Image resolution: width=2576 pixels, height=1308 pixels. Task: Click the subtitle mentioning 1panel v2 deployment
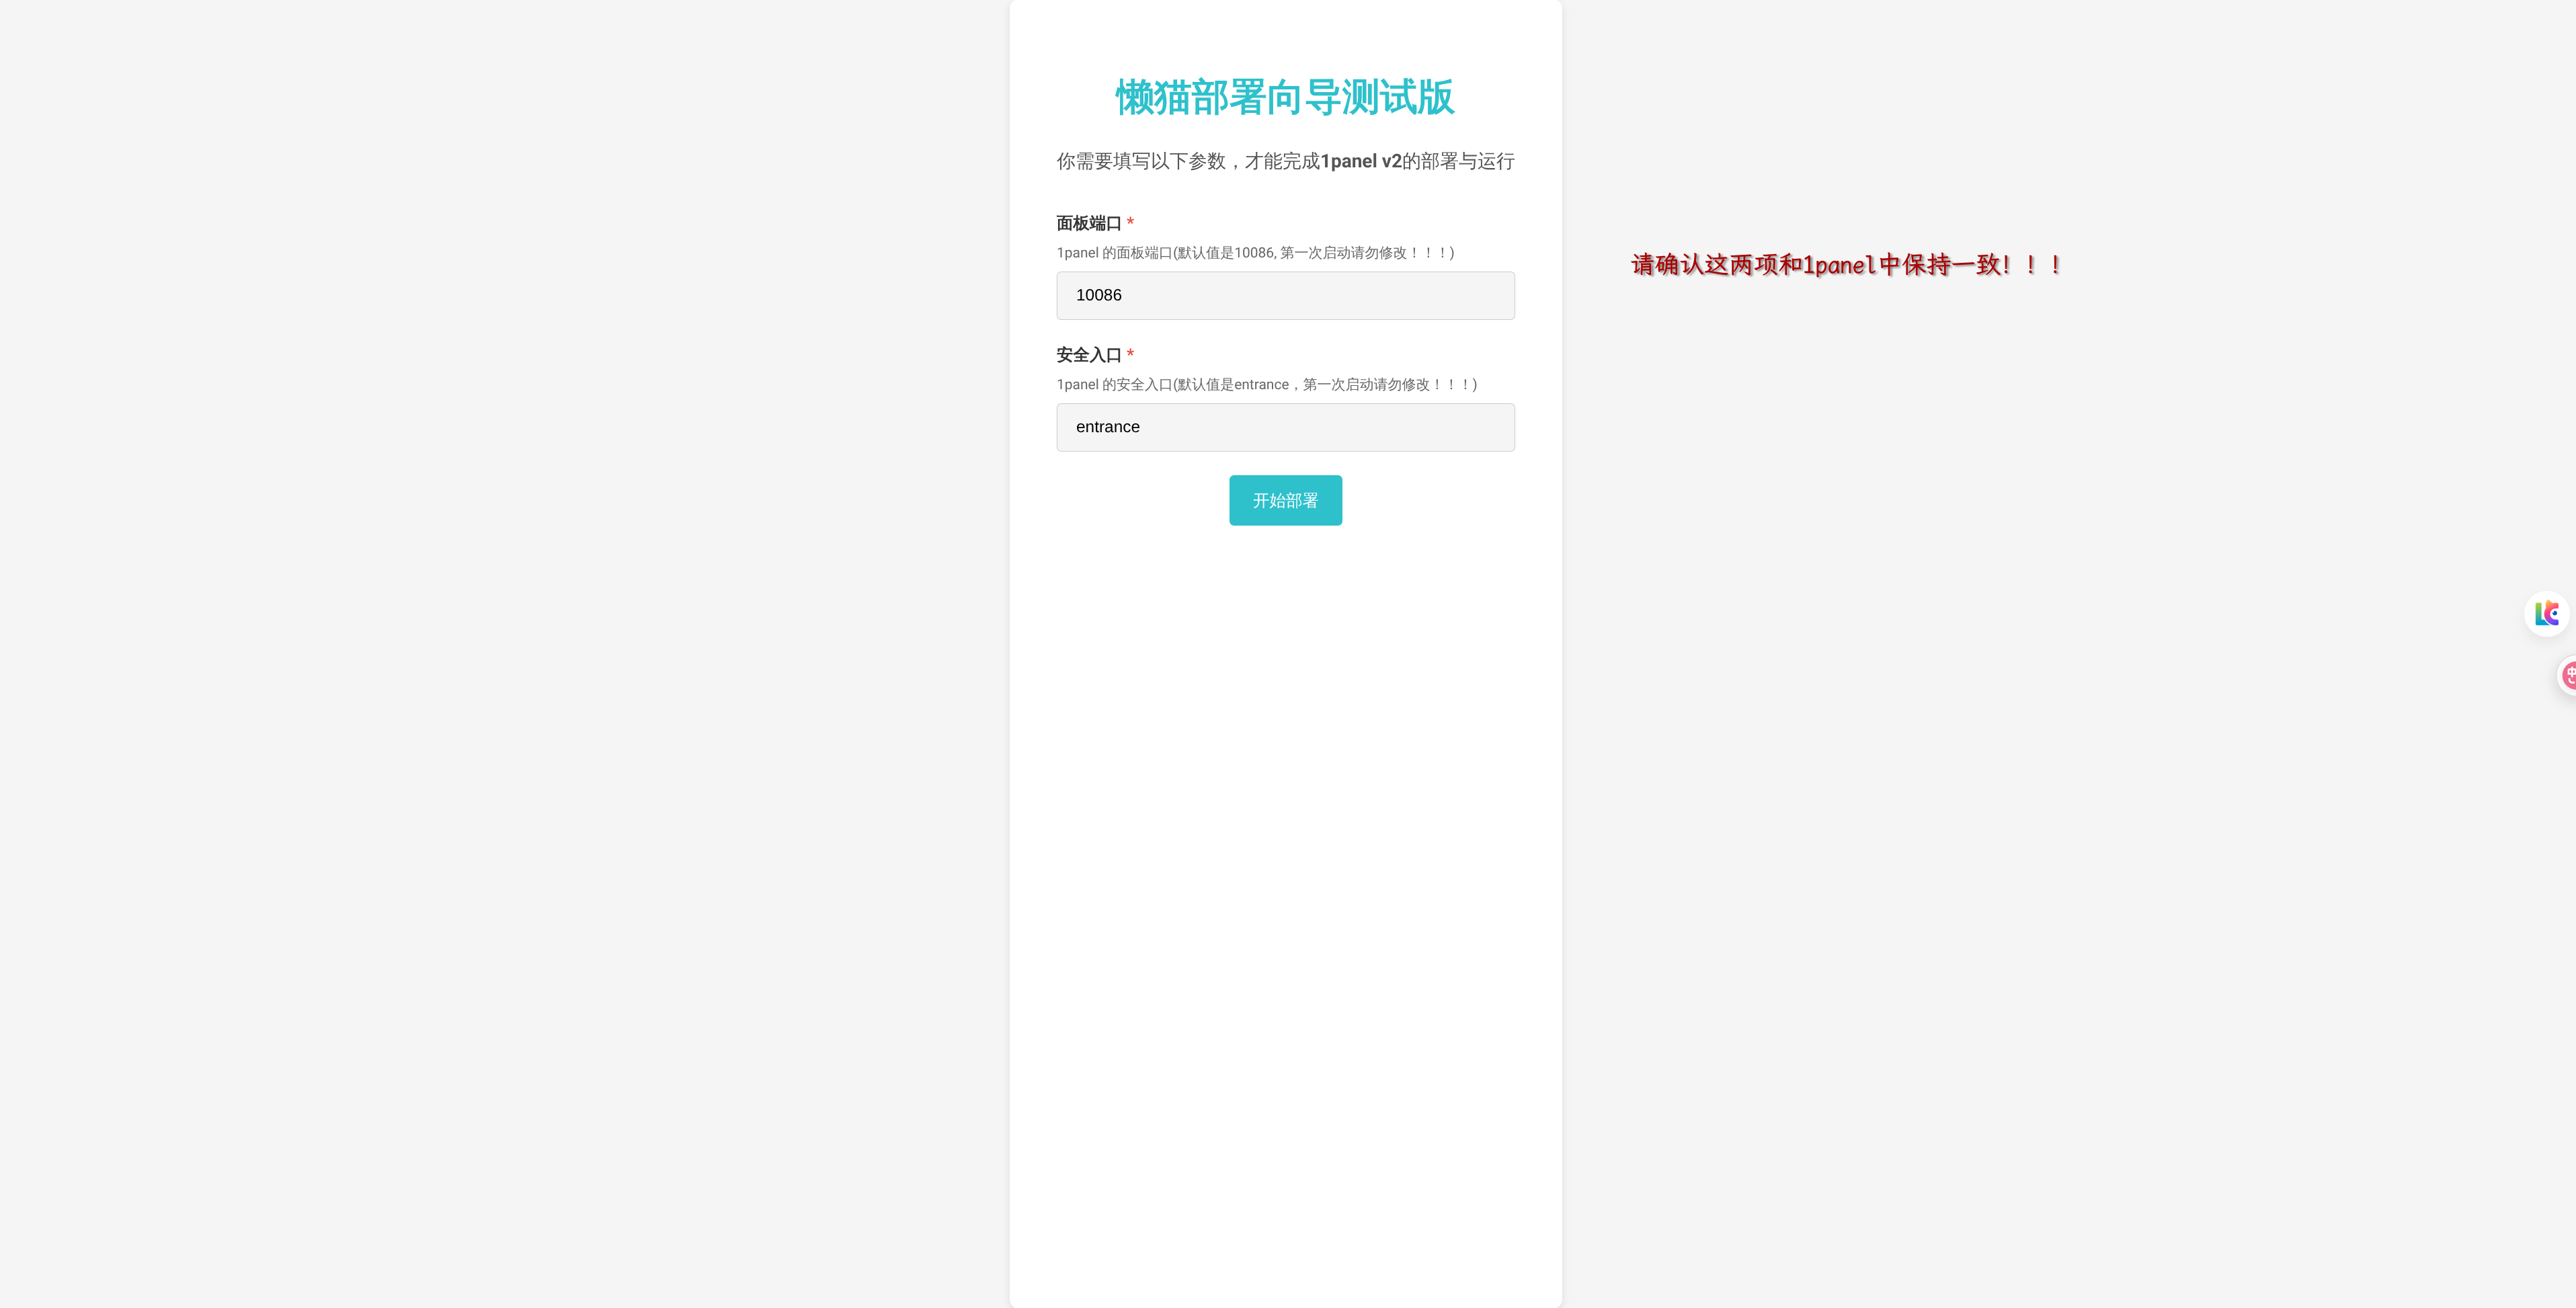[1285, 161]
